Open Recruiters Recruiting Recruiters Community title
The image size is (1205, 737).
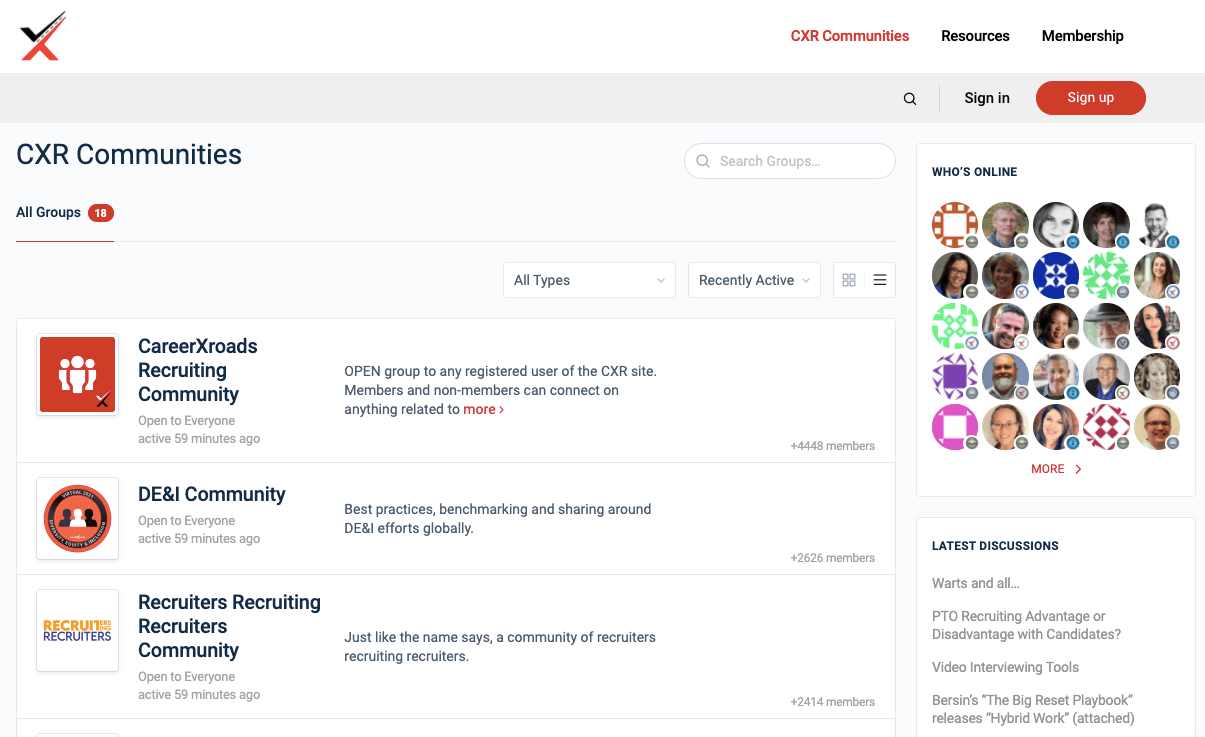[229, 626]
